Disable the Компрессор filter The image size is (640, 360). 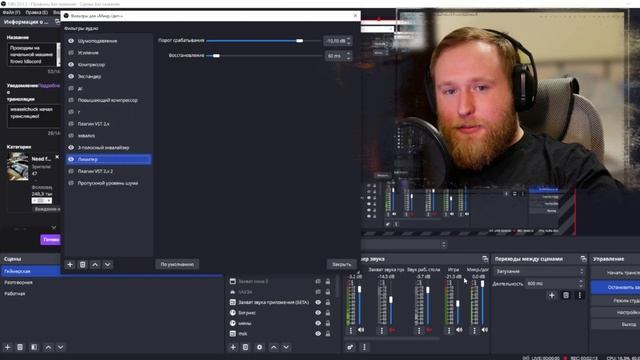point(71,64)
